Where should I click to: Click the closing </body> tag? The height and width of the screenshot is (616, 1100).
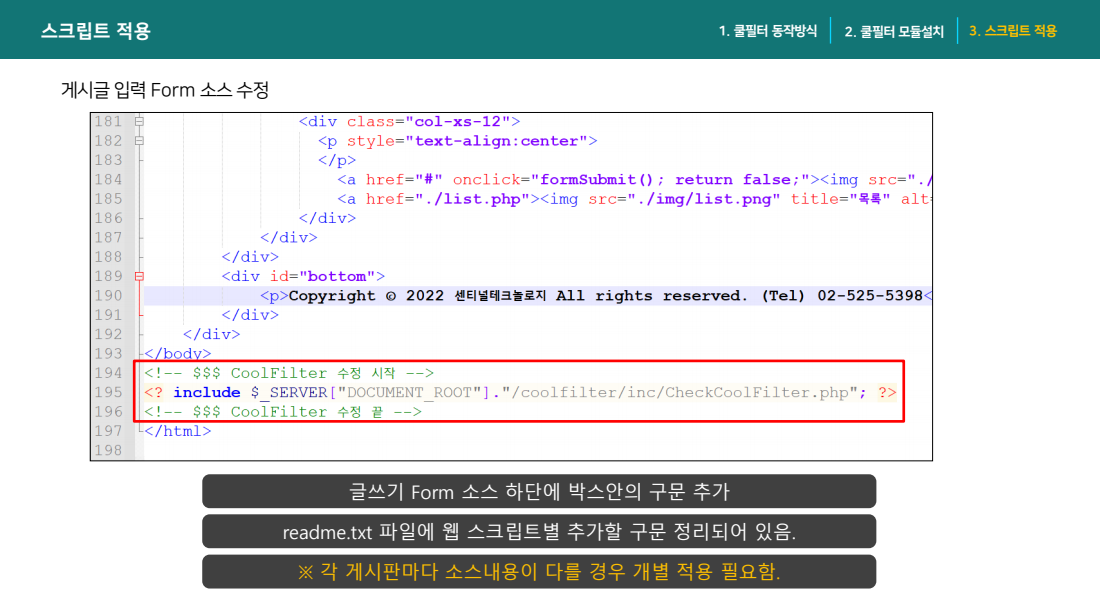(177, 354)
